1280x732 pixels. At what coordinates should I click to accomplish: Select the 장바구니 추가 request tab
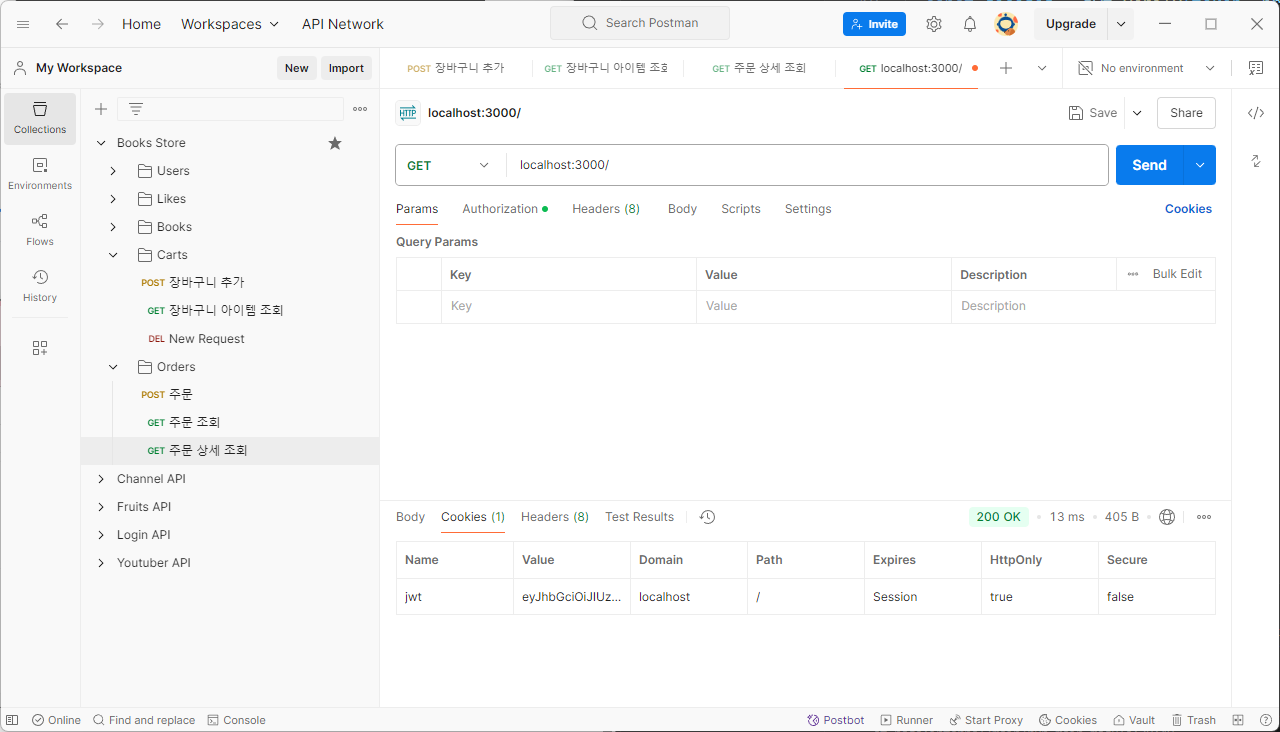pos(456,68)
